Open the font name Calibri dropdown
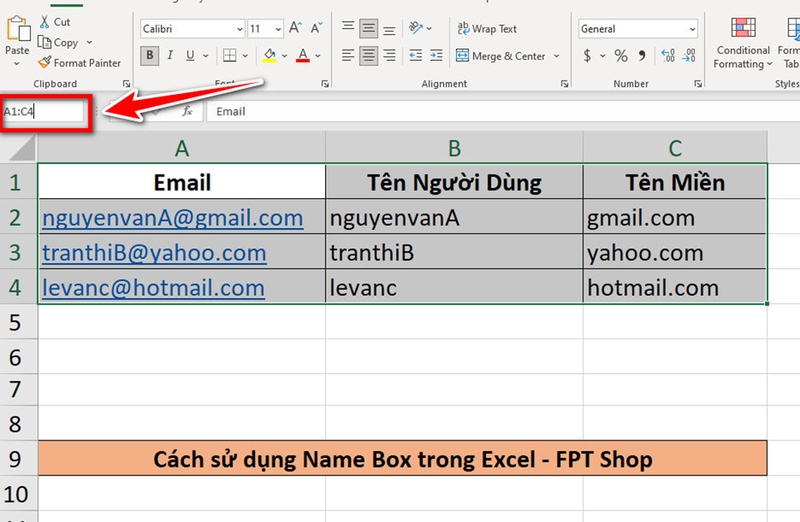800x522 pixels. [x=239, y=29]
